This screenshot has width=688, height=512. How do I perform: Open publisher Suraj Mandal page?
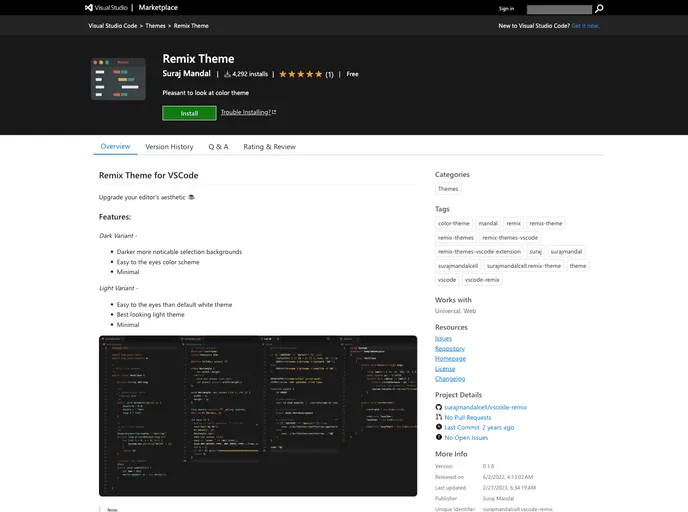pos(186,73)
